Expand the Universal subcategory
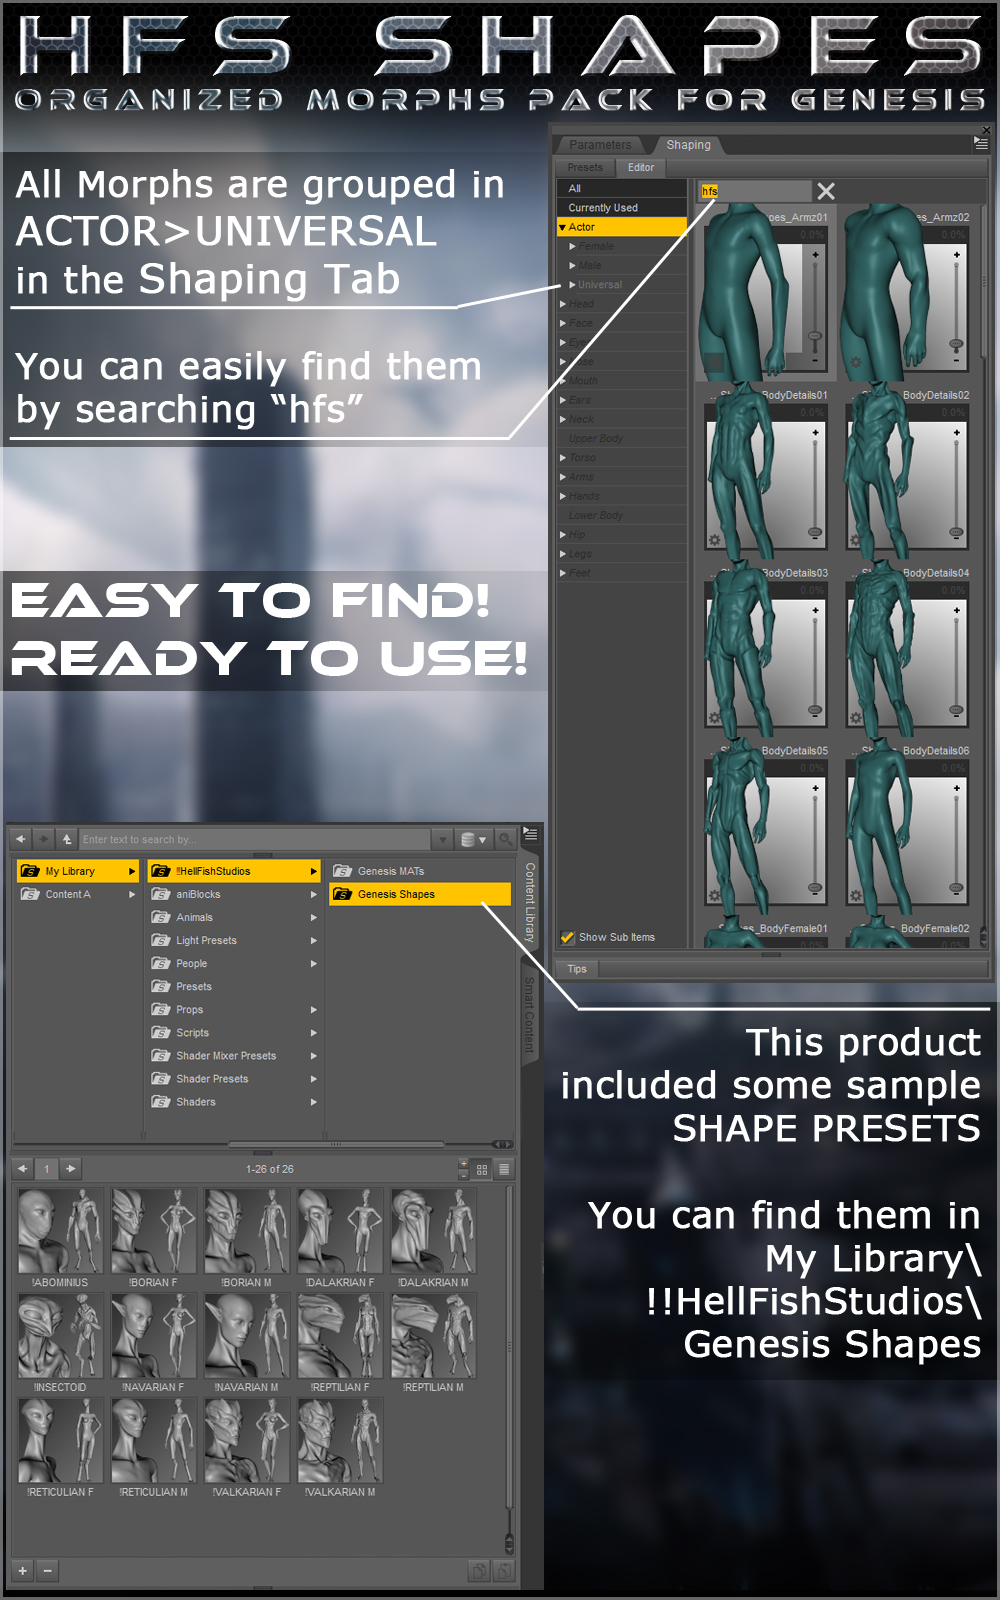 click(572, 285)
